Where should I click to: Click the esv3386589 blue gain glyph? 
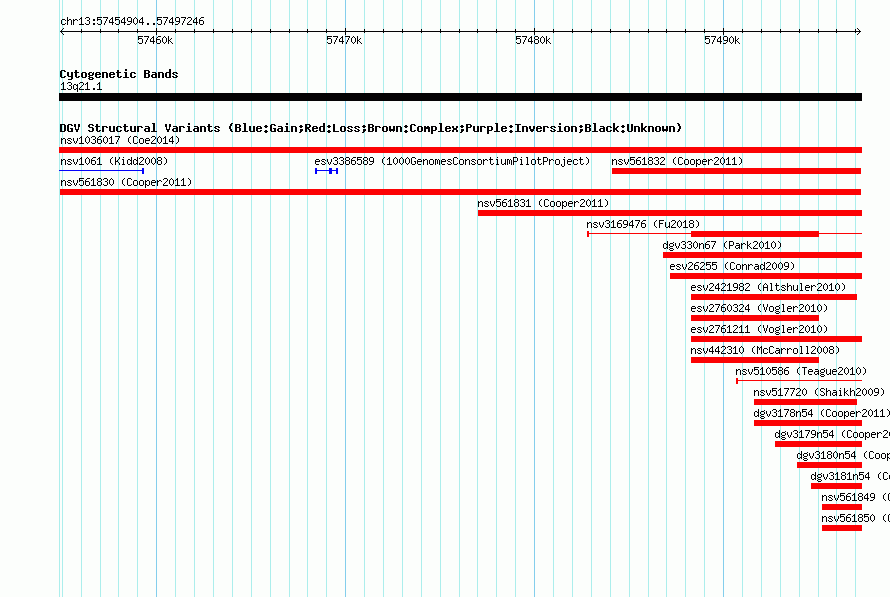pyautogui.click(x=326, y=171)
